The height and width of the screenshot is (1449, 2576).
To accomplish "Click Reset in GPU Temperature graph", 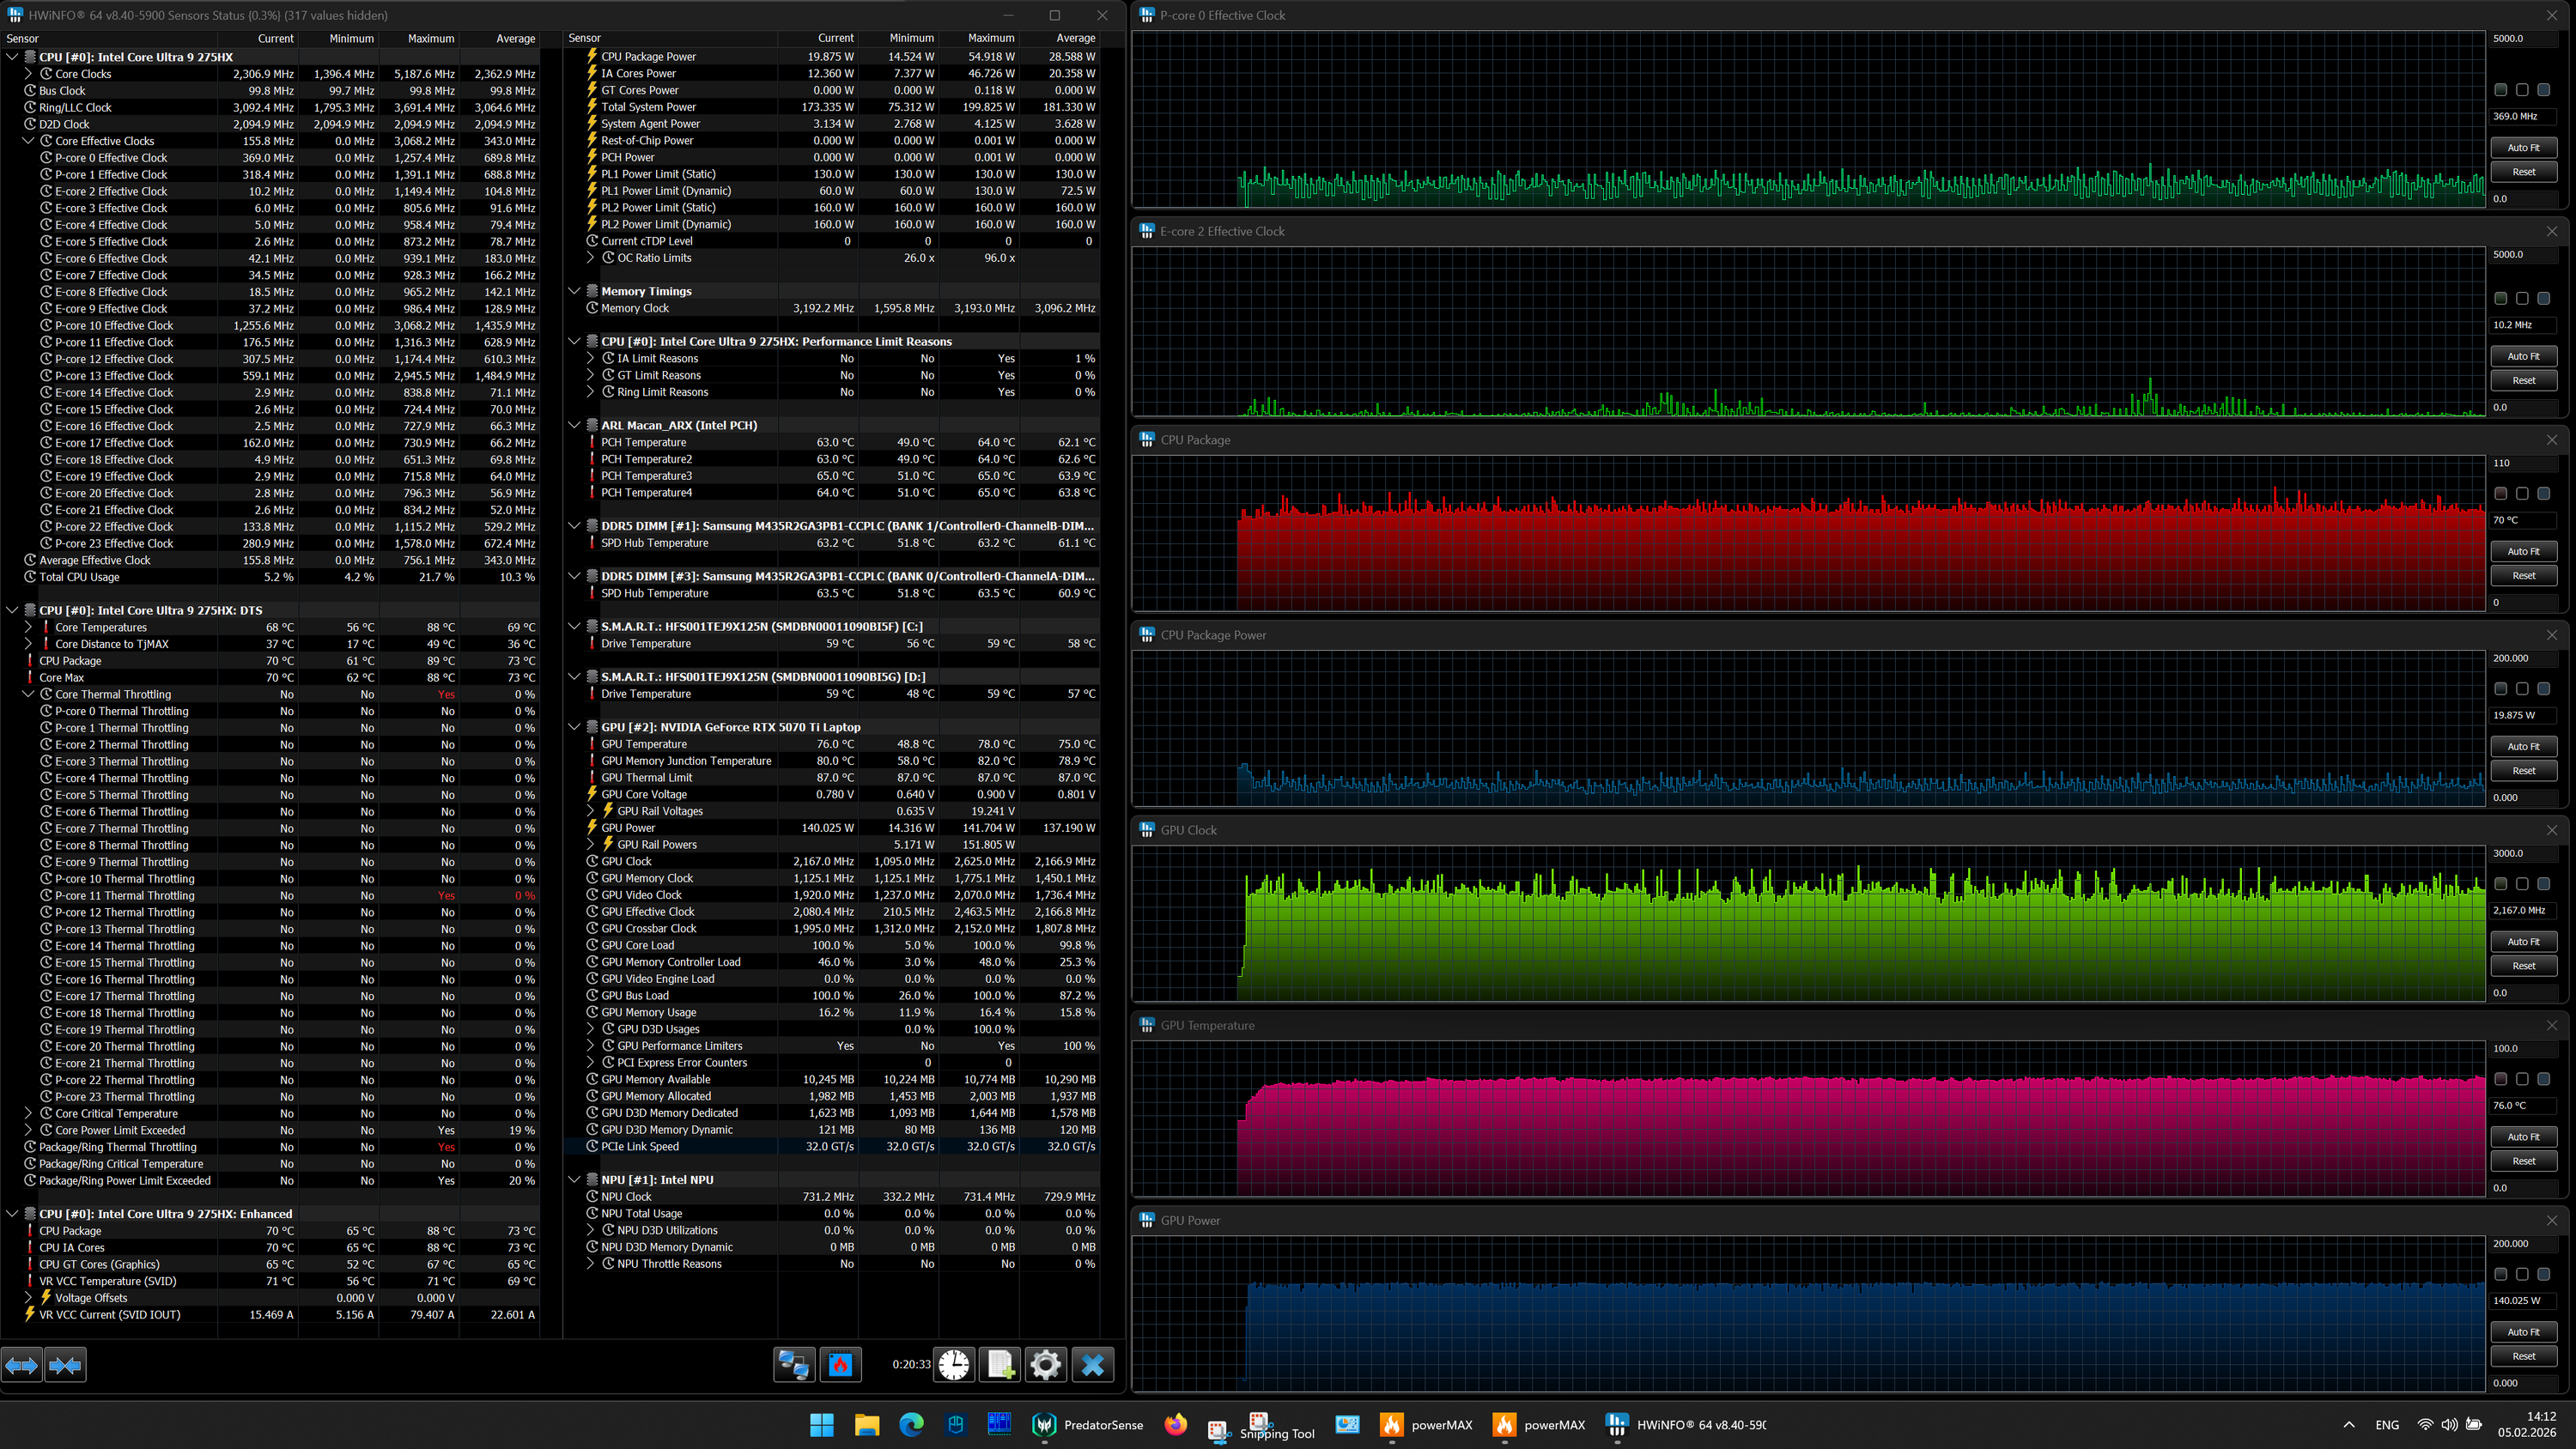I will [x=2523, y=1161].
